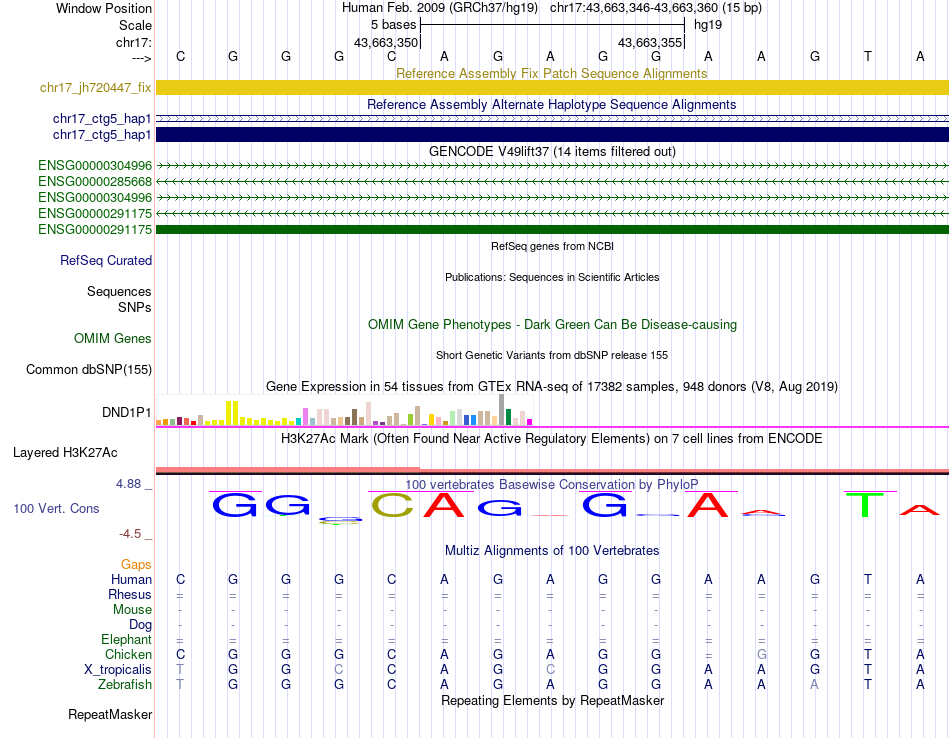The height and width of the screenshot is (738, 950).
Task: Click the olive C in the PhyloP conservation logo
Action: tap(392, 505)
